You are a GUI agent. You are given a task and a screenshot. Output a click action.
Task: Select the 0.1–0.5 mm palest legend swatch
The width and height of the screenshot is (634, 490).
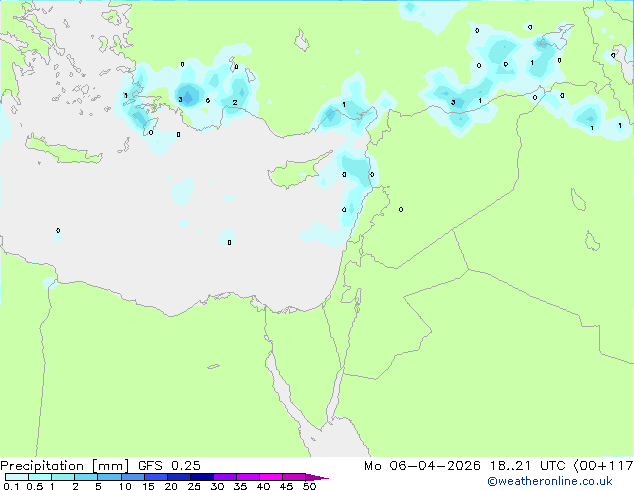[x=17, y=477]
